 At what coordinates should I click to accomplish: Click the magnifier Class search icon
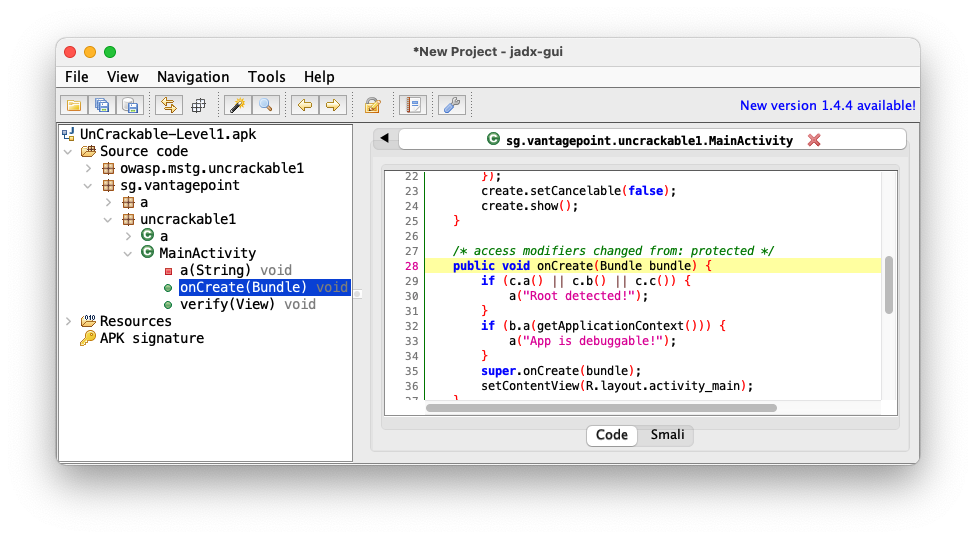266,105
